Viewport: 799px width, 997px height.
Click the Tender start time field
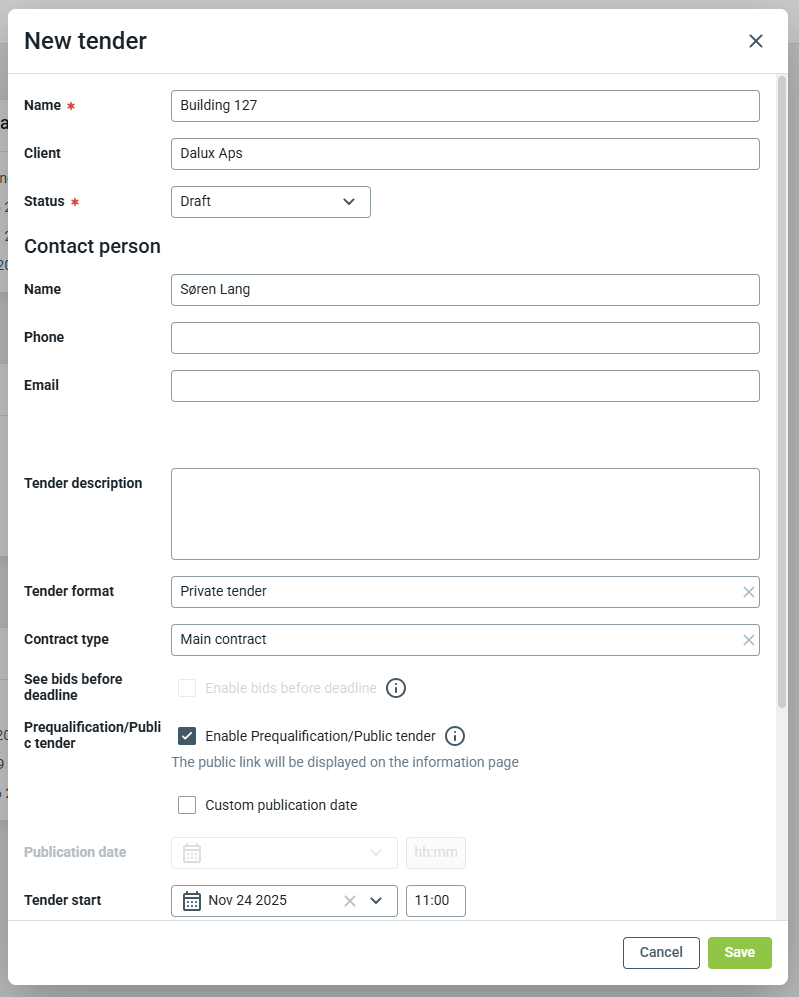435,901
